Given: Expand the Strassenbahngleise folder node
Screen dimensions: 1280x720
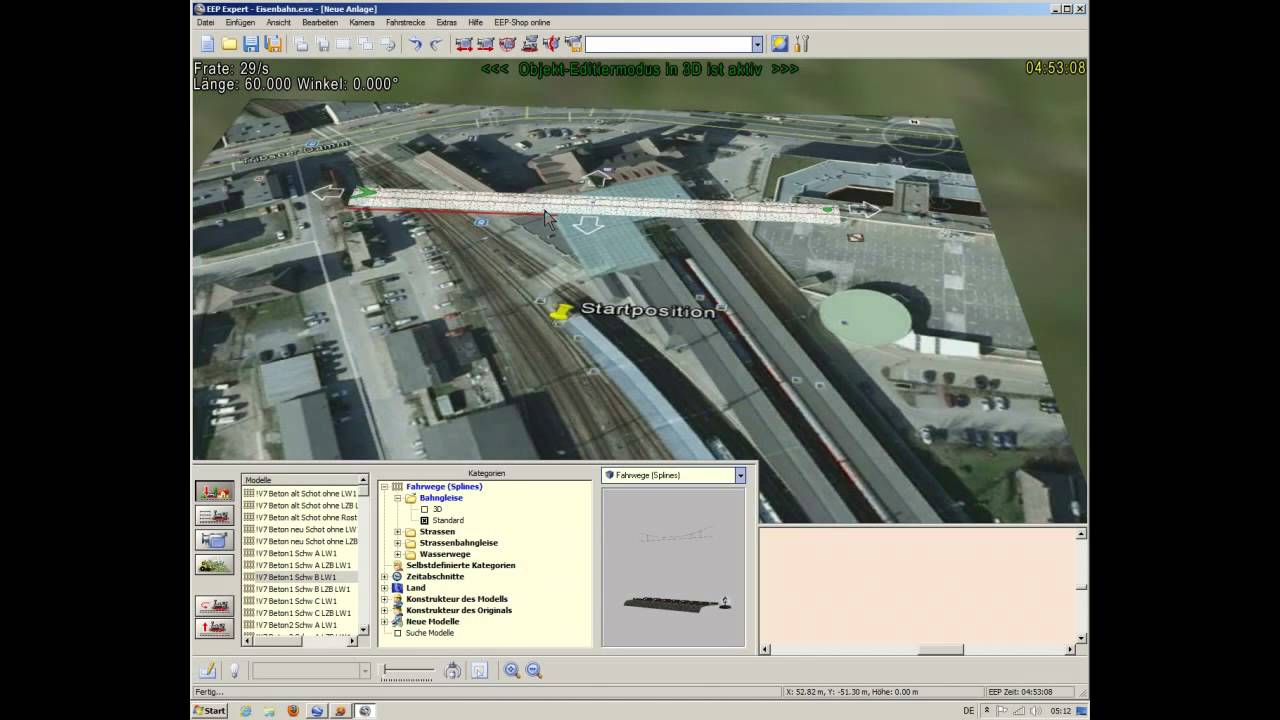Looking at the screenshot, I should (x=397, y=543).
